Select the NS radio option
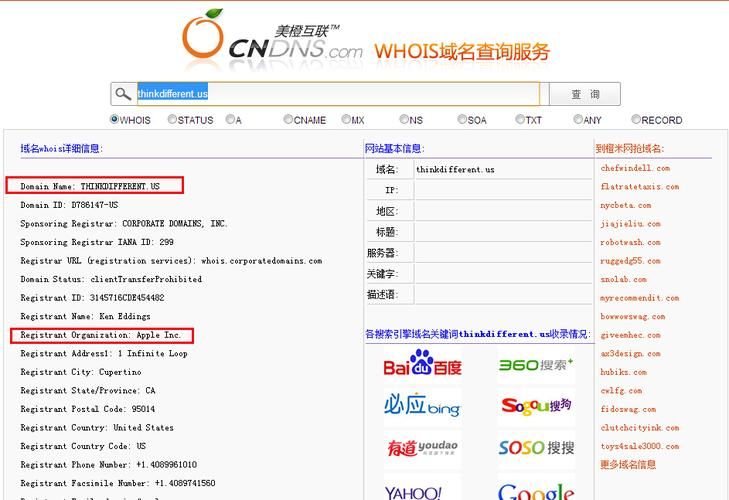 coord(404,119)
